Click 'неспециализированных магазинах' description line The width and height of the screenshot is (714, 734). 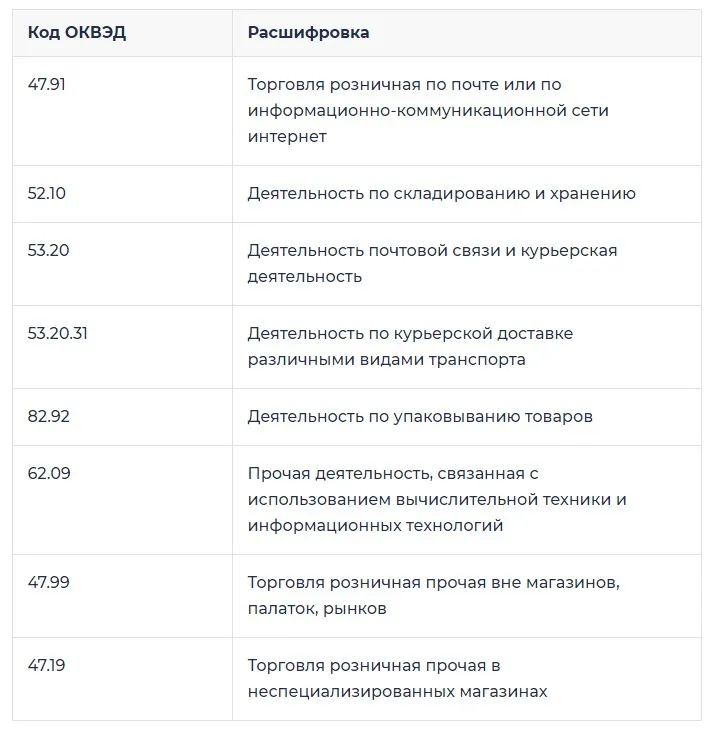click(397, 691)
